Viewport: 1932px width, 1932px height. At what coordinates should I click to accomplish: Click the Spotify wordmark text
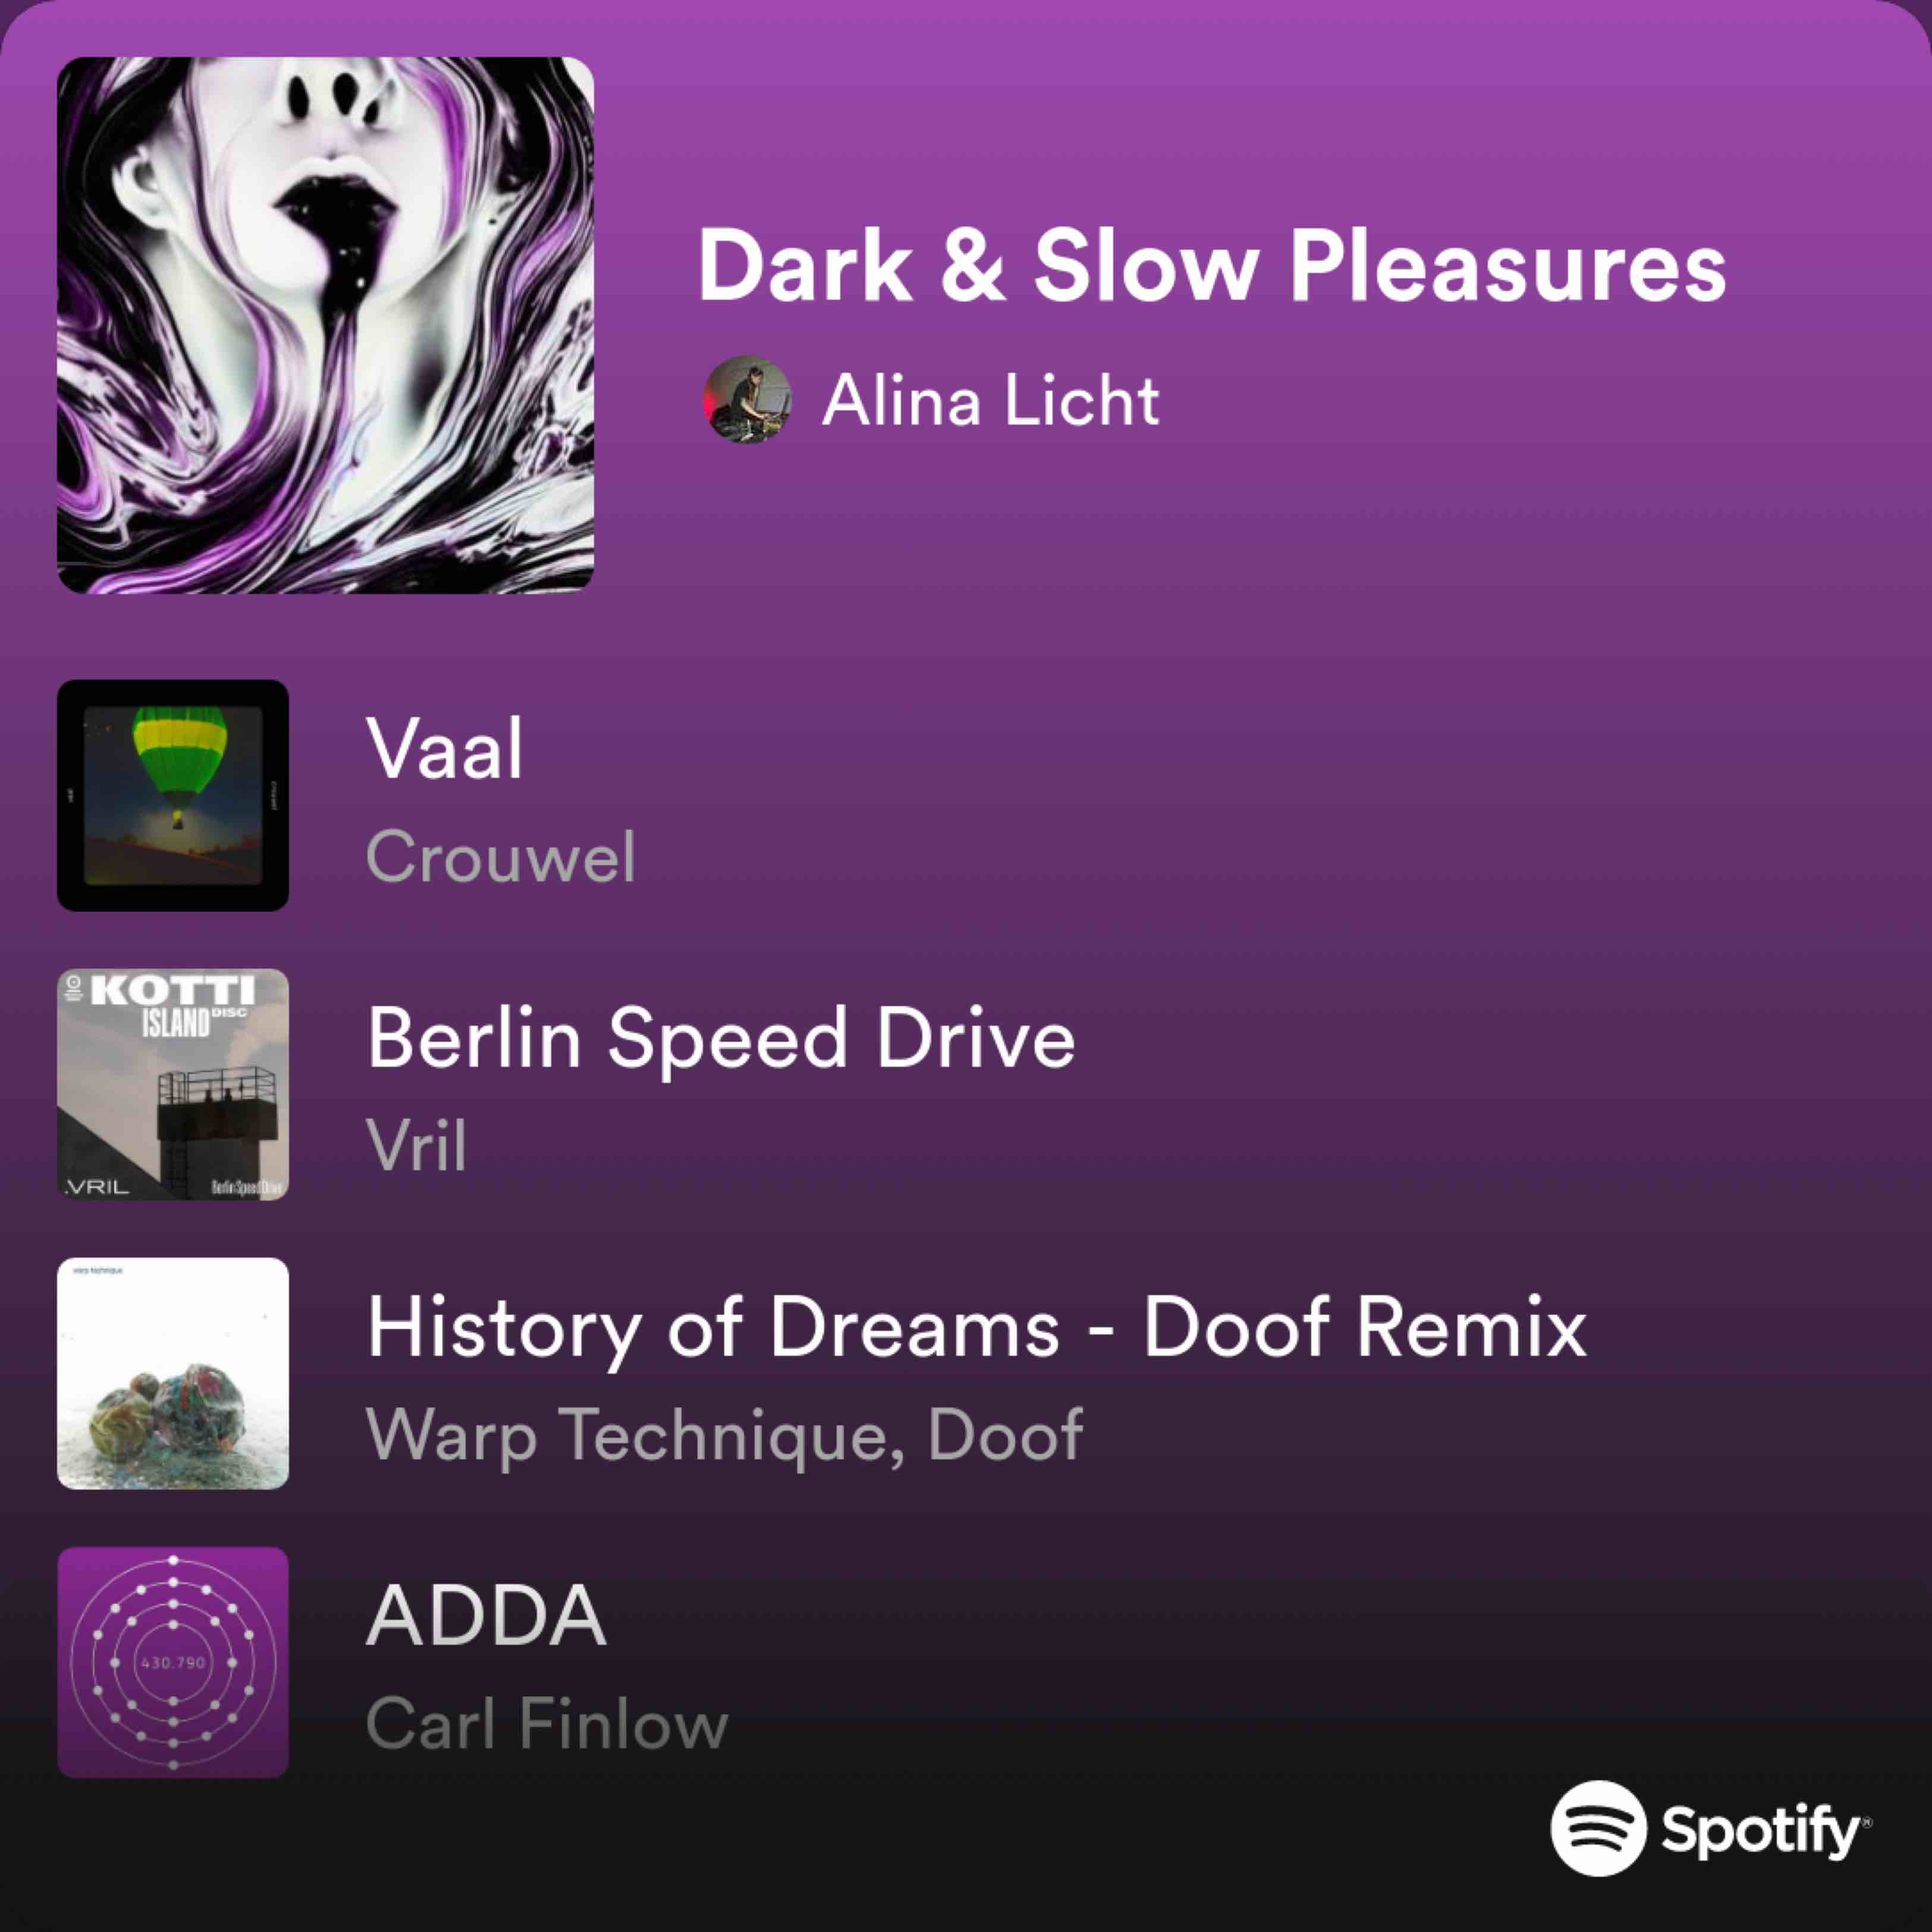[1766, 1830]
